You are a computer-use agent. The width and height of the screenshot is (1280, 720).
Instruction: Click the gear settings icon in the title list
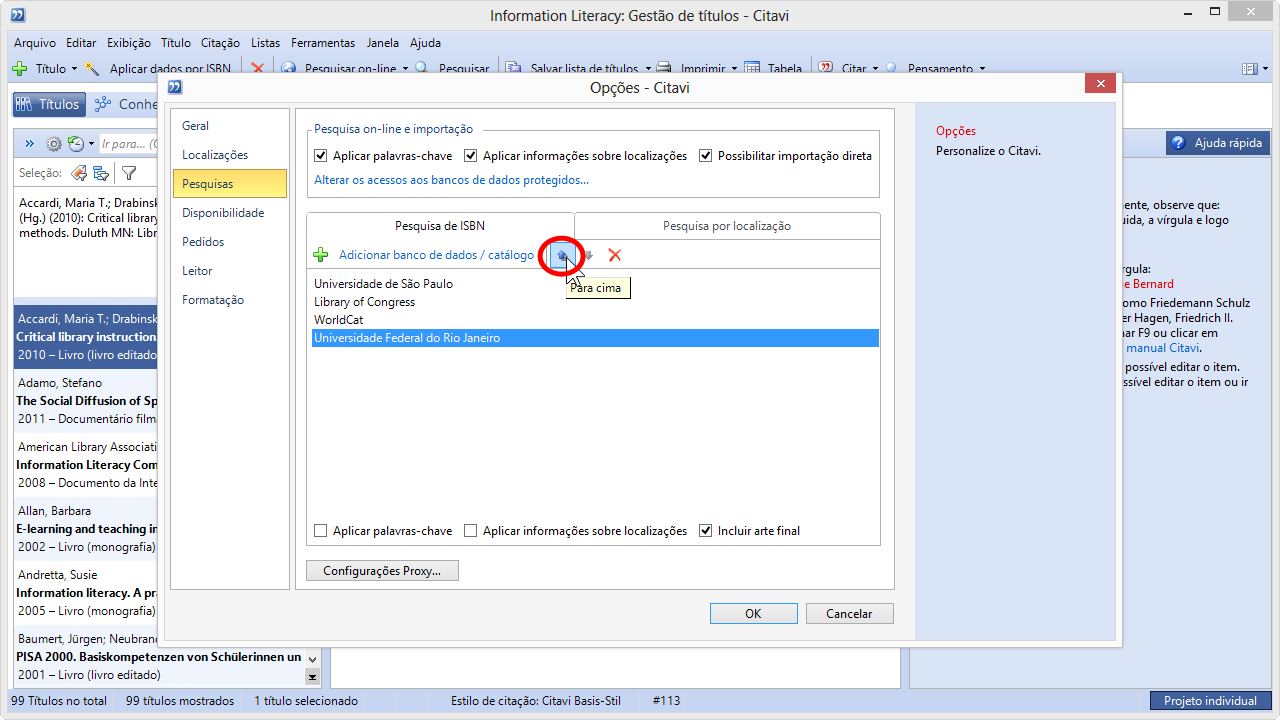54,144
